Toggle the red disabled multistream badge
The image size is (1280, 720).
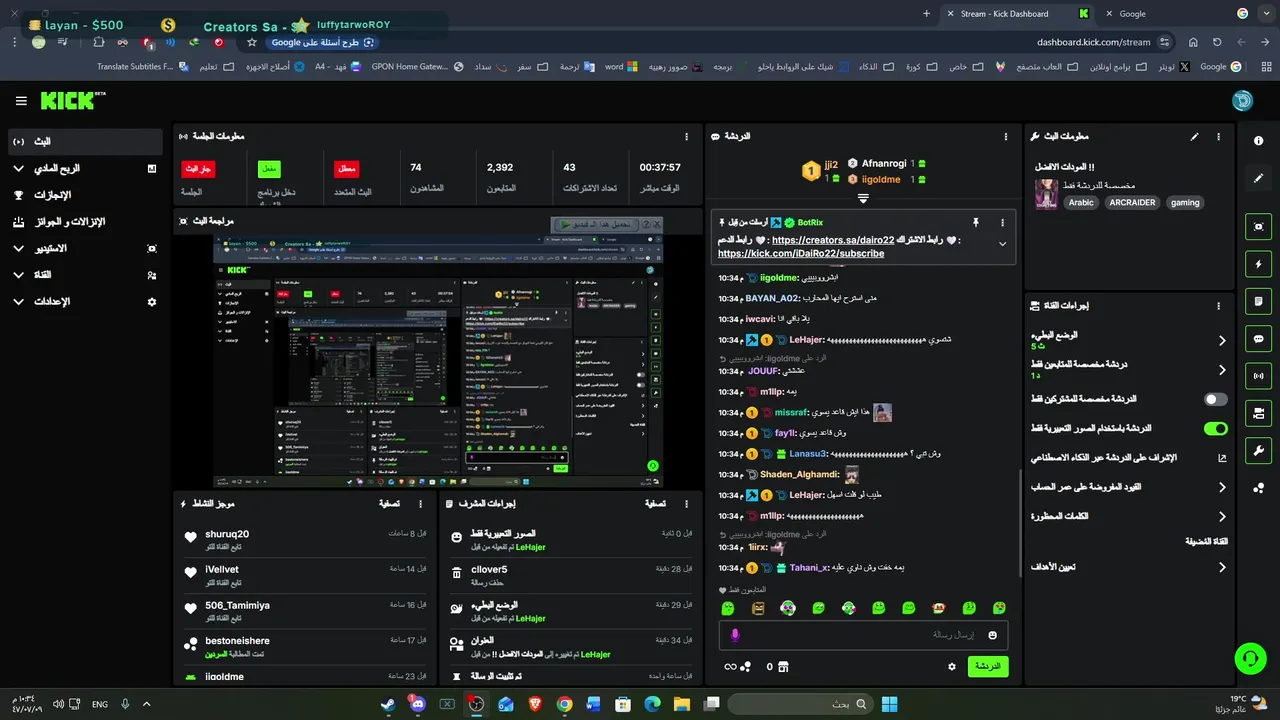click(346, 169)
